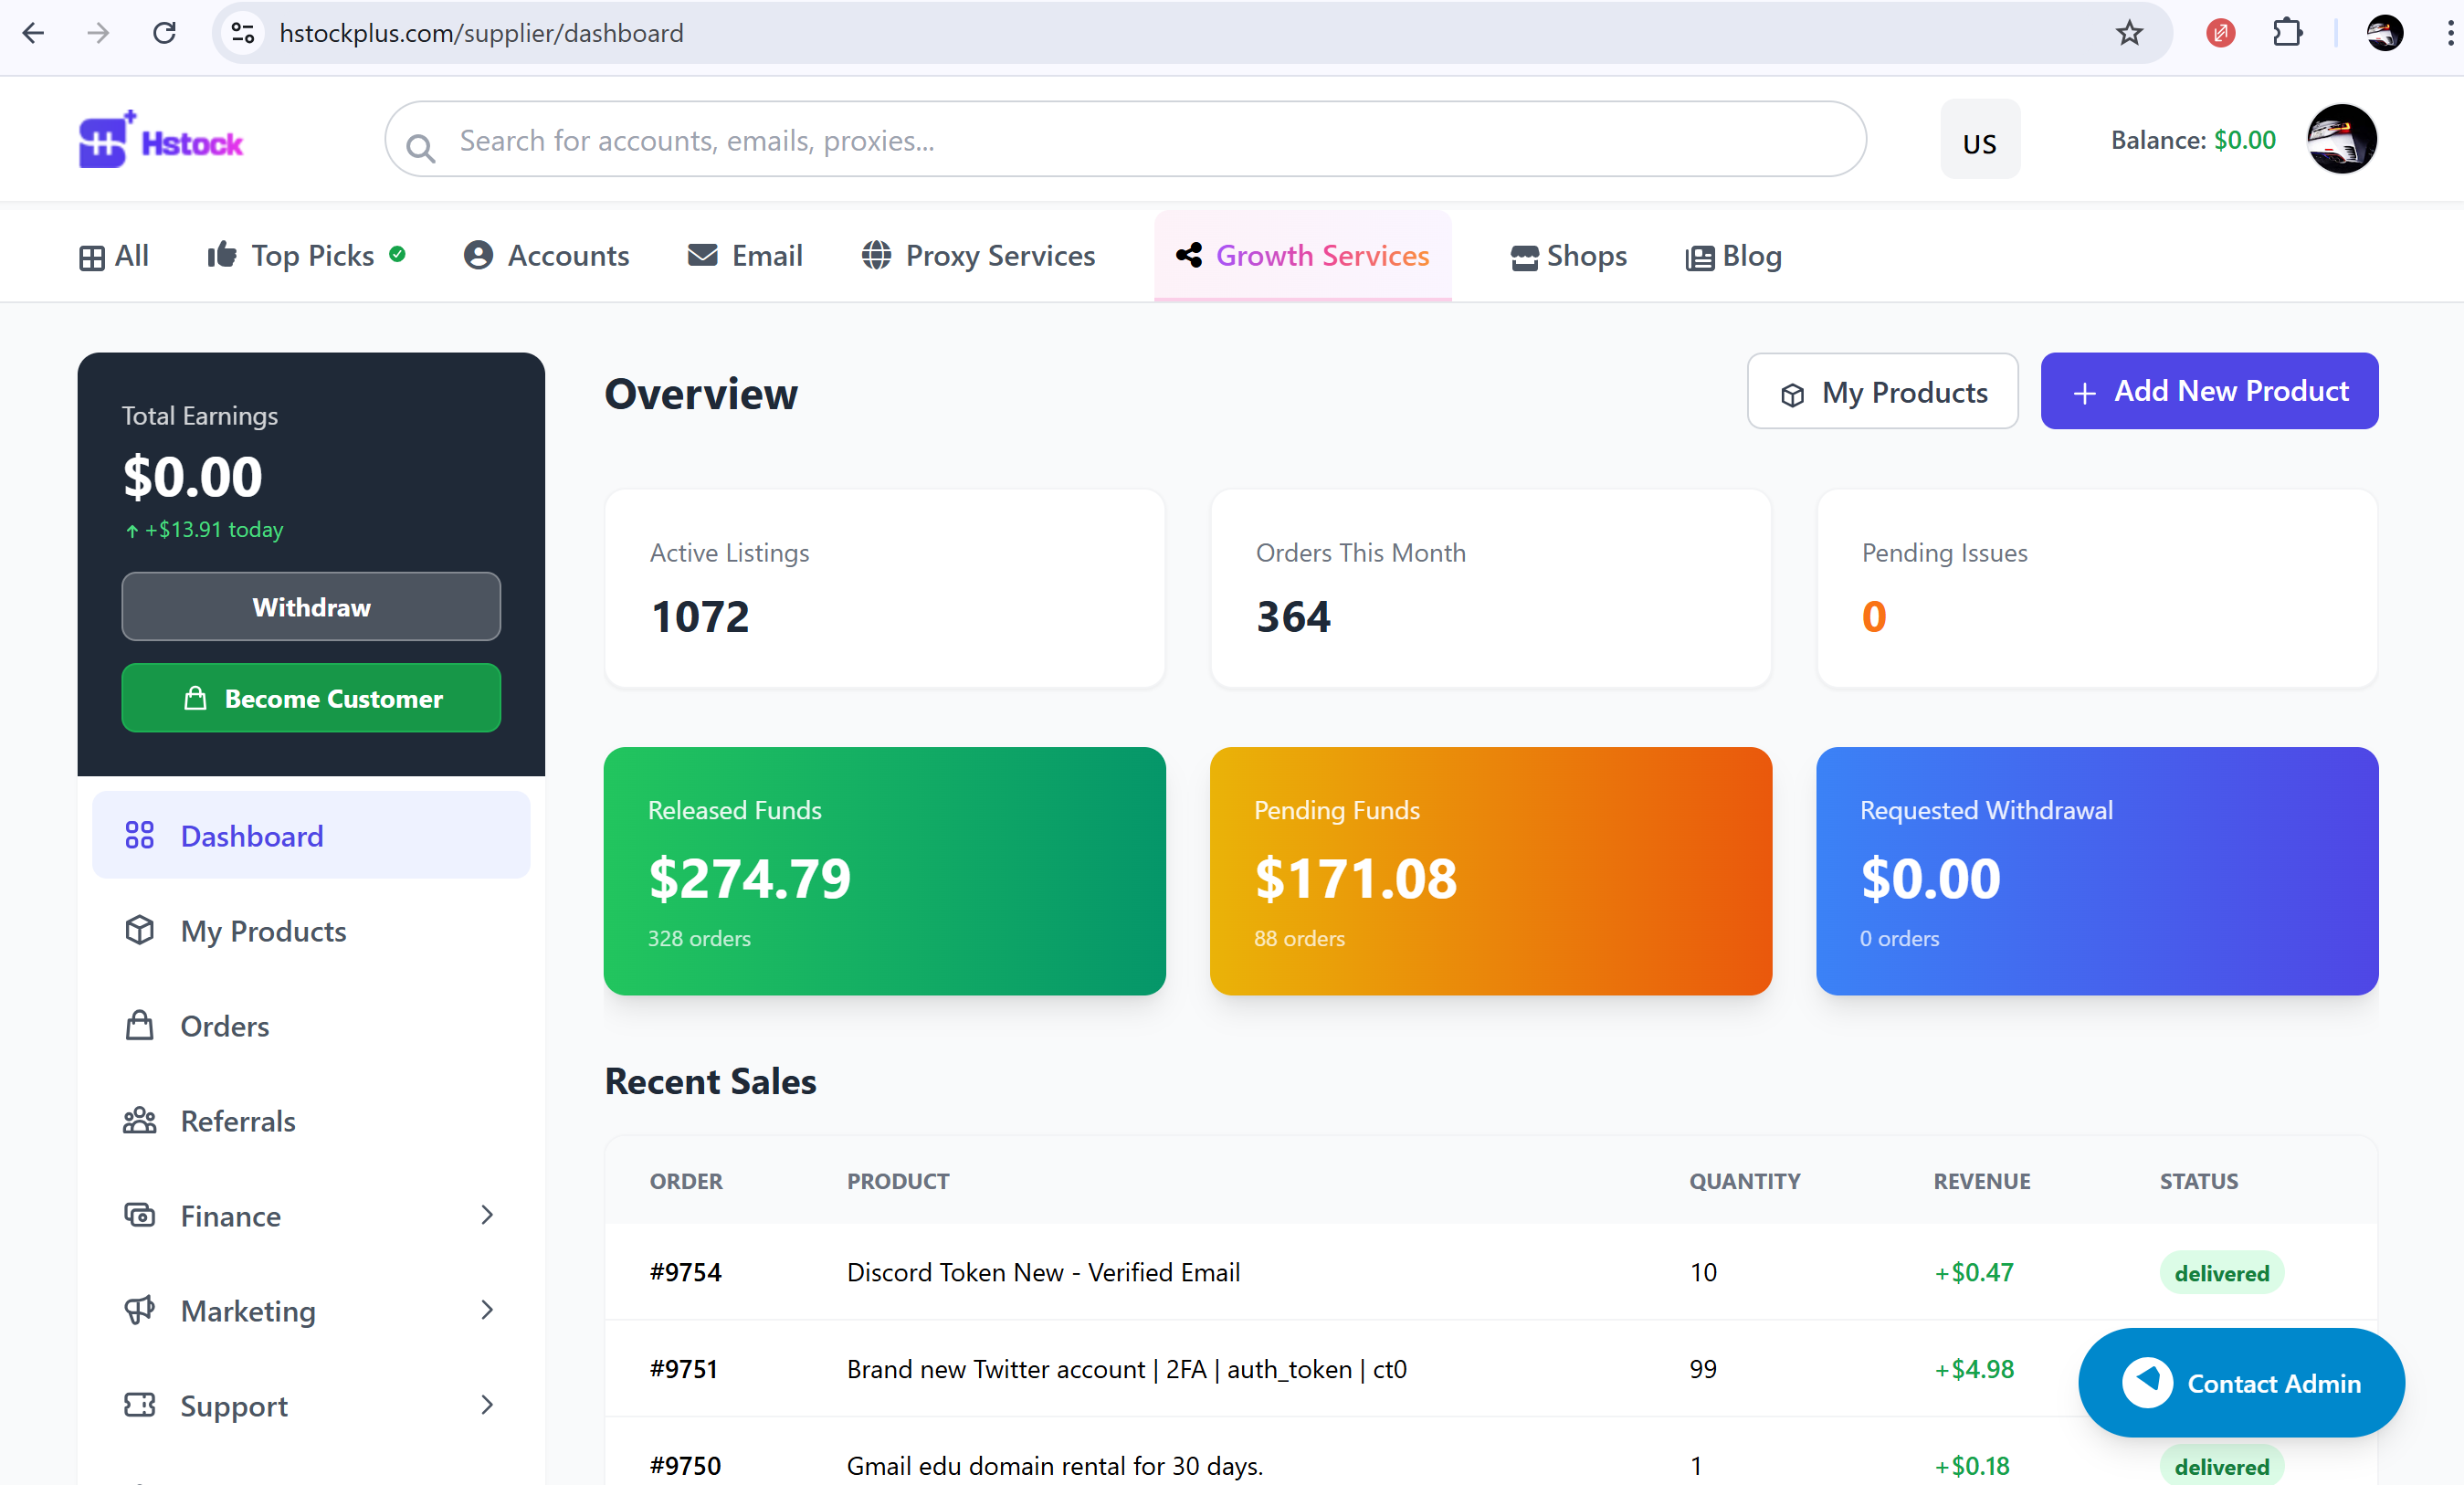Open Orders using the lock icon
This screenshot has height=1485, width=2464.
pos(141,1025)
